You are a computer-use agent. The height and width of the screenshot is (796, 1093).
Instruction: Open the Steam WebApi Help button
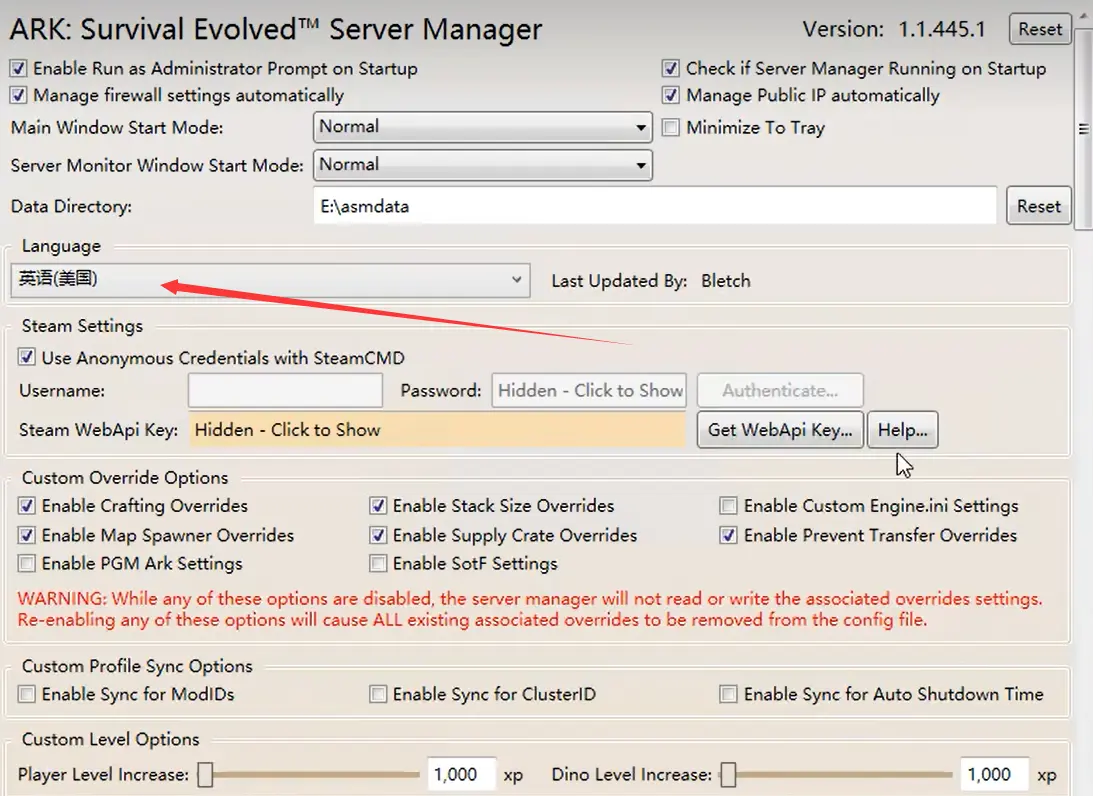click(902, 430)
